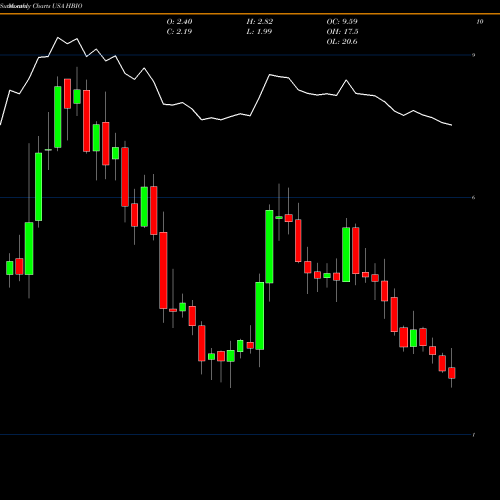
Task: Select the 'OC: 9.59' readout
Action: point(342,22)
